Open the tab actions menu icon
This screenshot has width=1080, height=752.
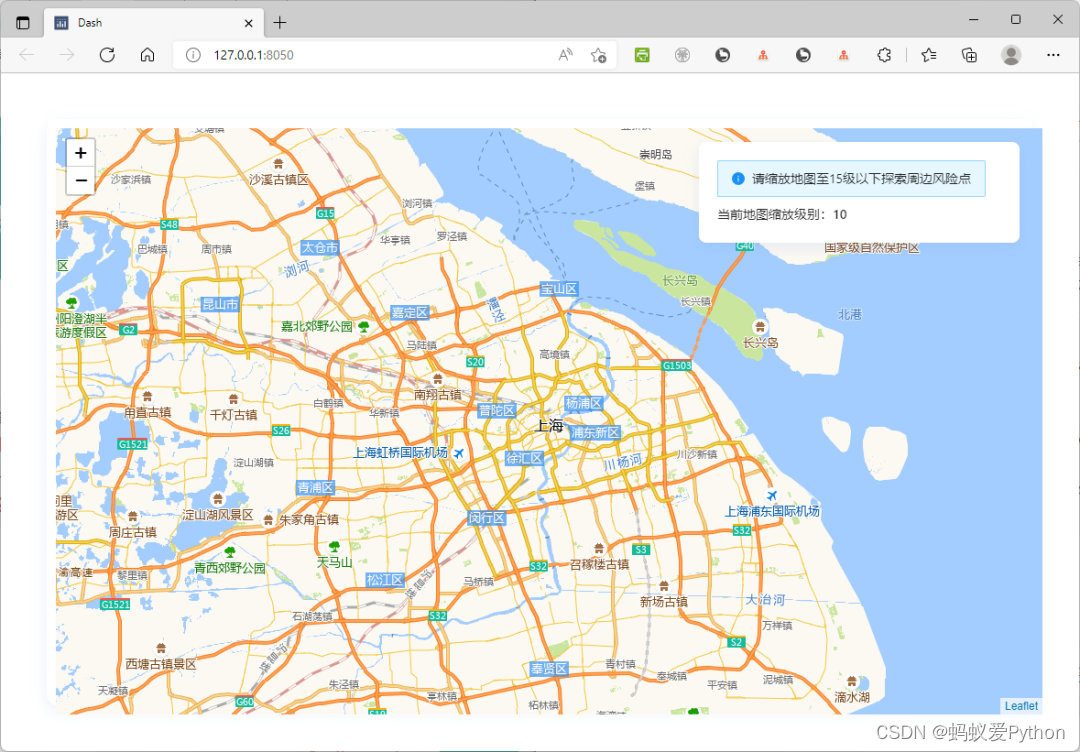pos(23,23)
